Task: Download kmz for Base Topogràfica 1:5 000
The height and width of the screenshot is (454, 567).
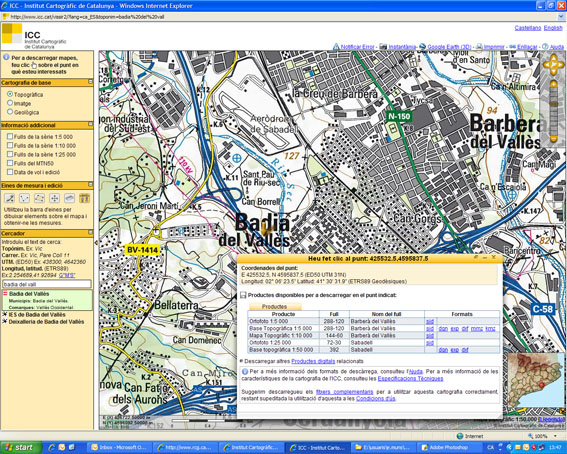Action: click(x=490, y=329)
